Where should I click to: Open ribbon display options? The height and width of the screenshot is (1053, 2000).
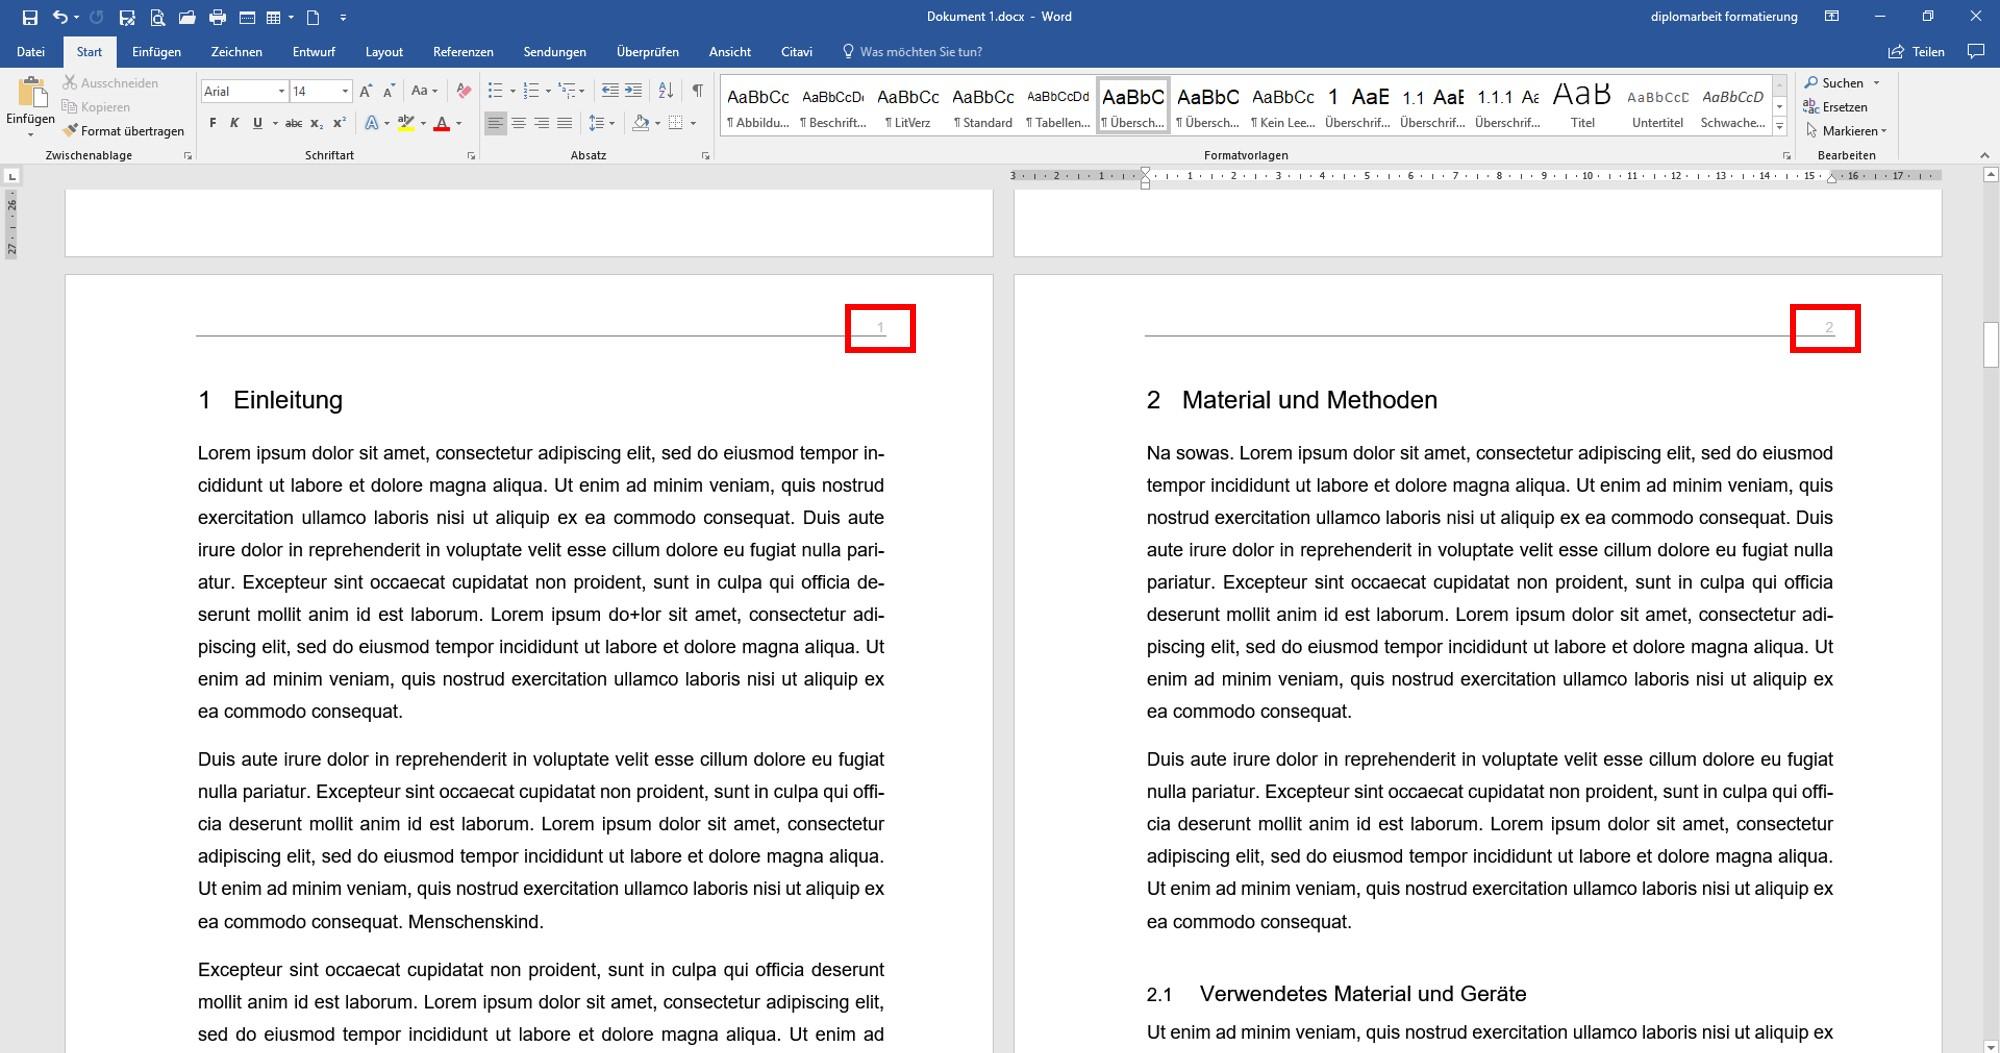coord(1832,17)
